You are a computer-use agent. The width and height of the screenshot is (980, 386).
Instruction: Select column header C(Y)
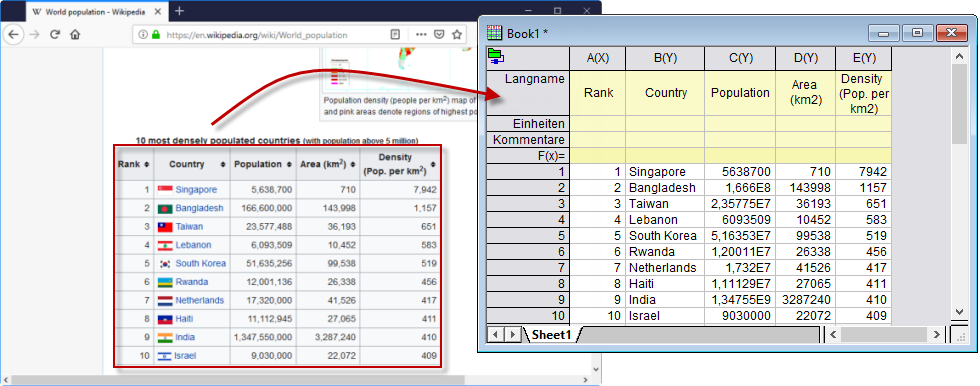click(740, 58)
